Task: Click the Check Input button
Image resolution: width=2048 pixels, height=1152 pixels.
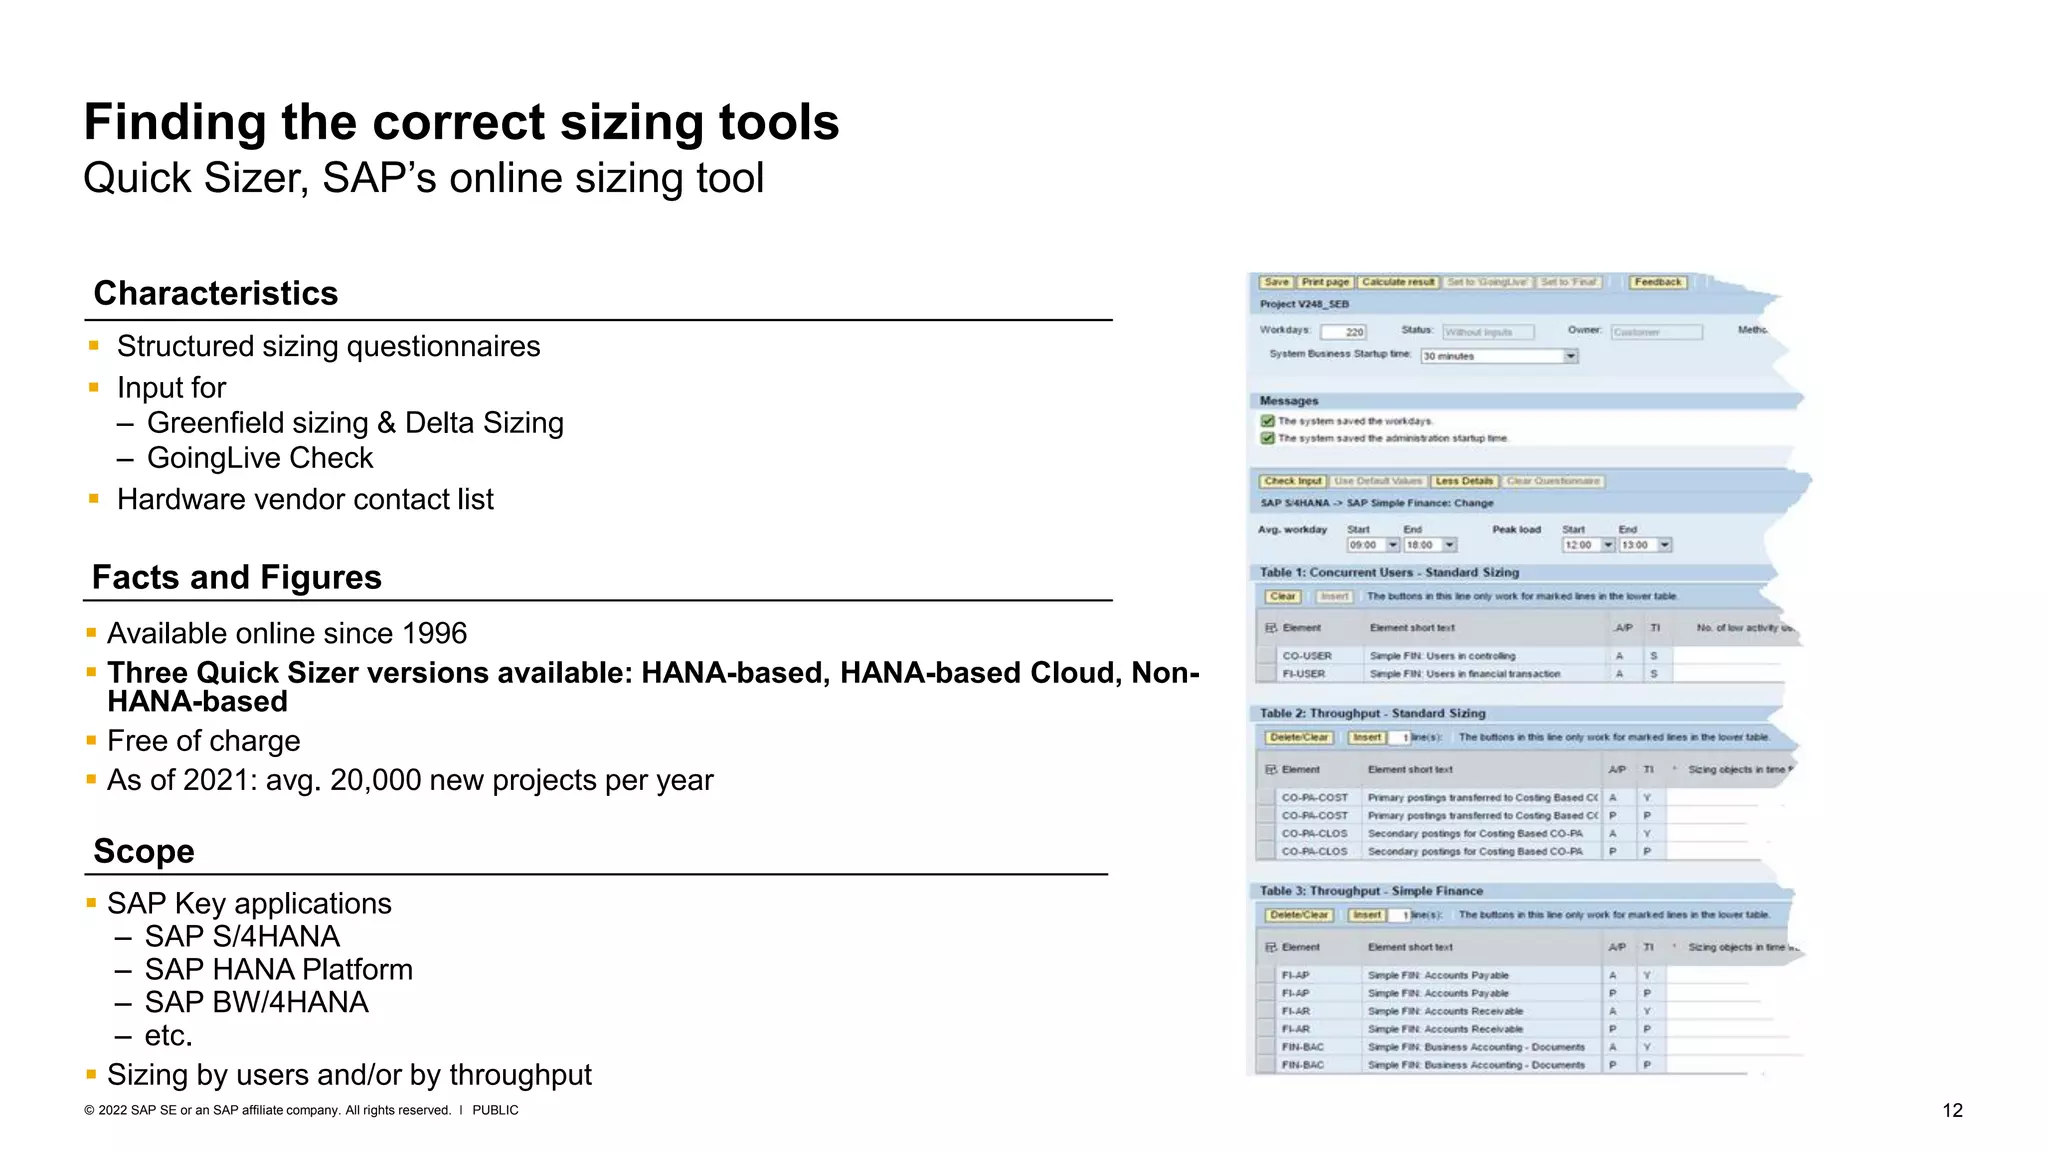Action: point(1292,481)
